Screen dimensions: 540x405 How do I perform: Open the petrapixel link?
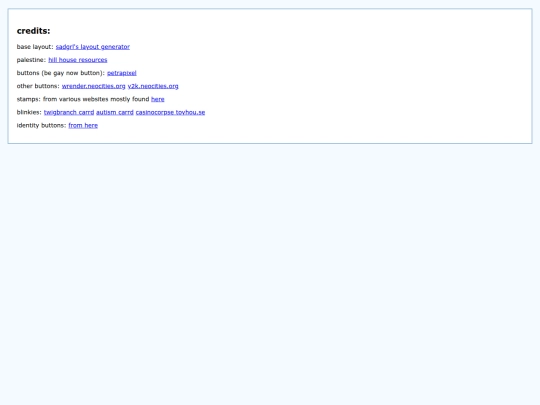coord(122,73)
